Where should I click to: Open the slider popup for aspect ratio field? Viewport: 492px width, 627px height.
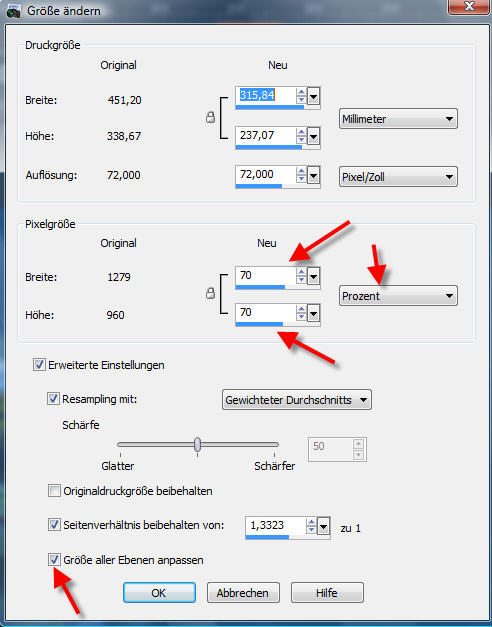point(323,527)
